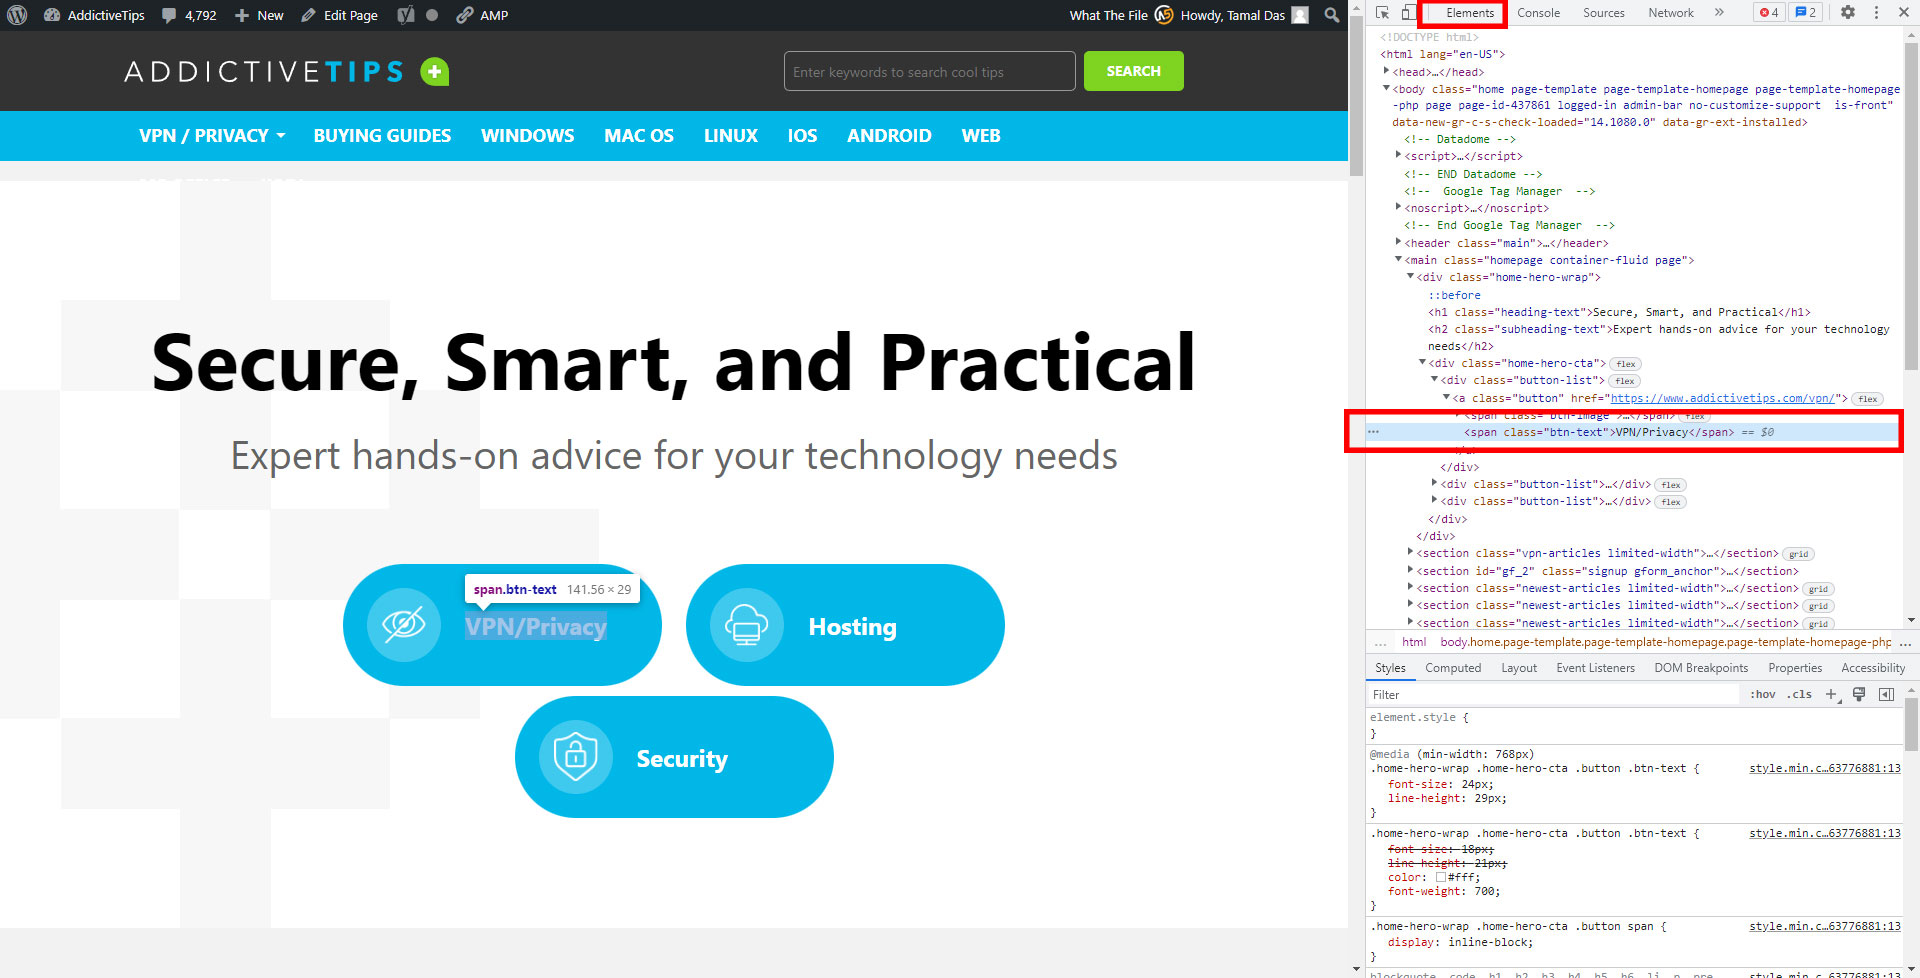1920x978 pixels.
Task: Click the shield lock icon on Security
Action: (x=575, y=757)
